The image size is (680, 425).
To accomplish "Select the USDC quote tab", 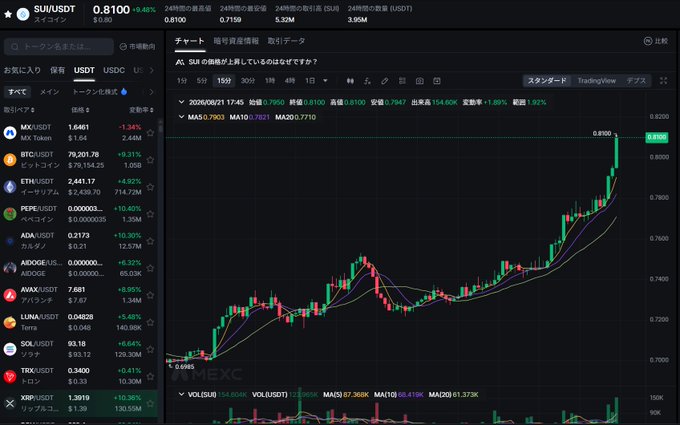I will point(114,70).
